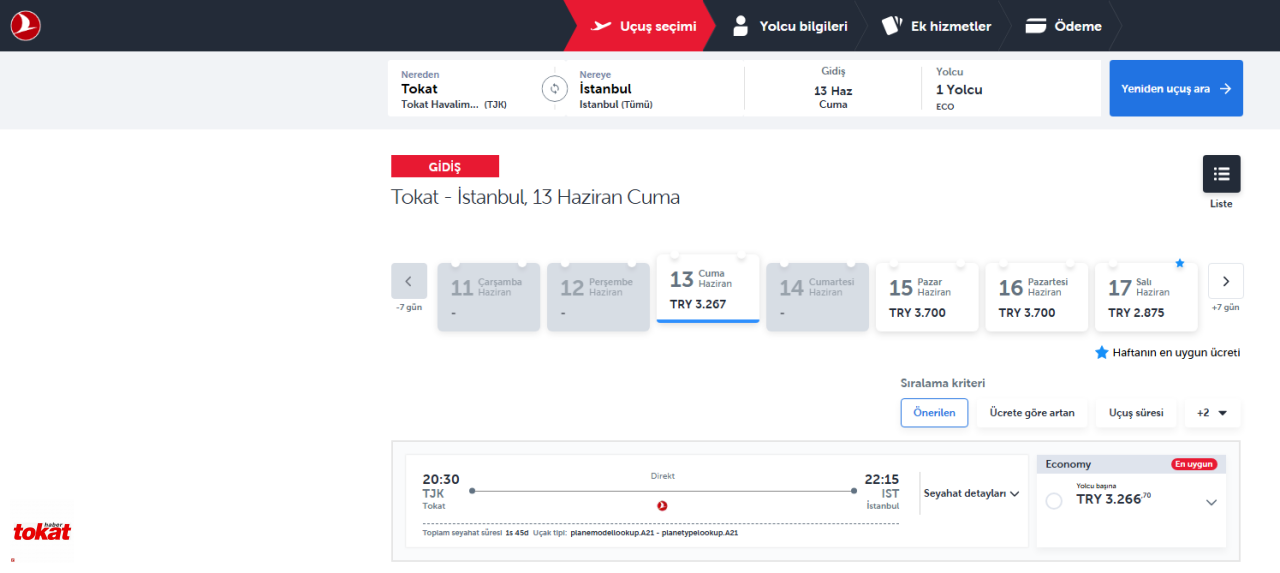
Task: Select the Economy TRY 3.266 fare radio button
Action: coord(1054,501)
